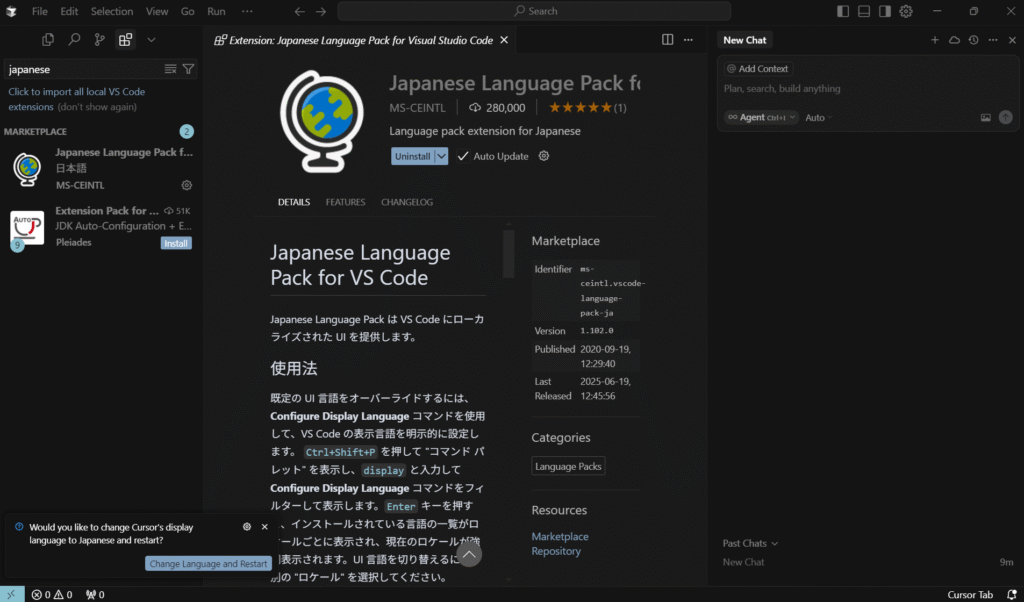
Task: Open the Source Control icon
Action: (x=99, y=40)
